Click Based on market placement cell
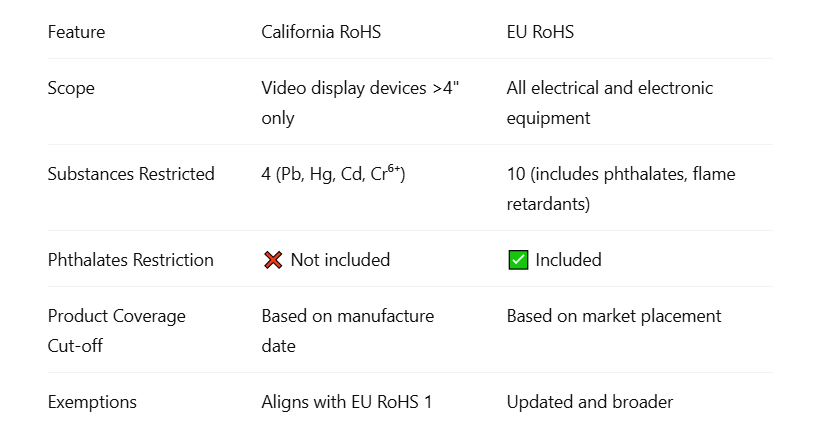Viewport: 822px width, 439px height. tap(613, 316)
